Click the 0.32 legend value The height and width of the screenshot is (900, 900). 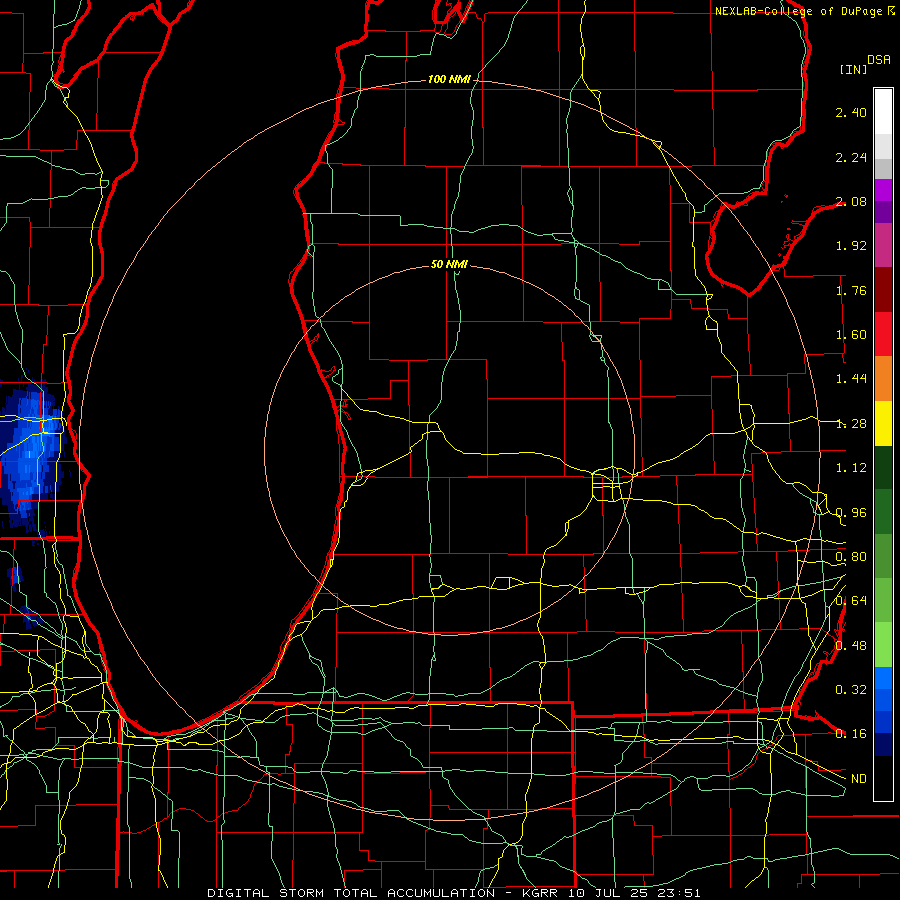(851, 689)
